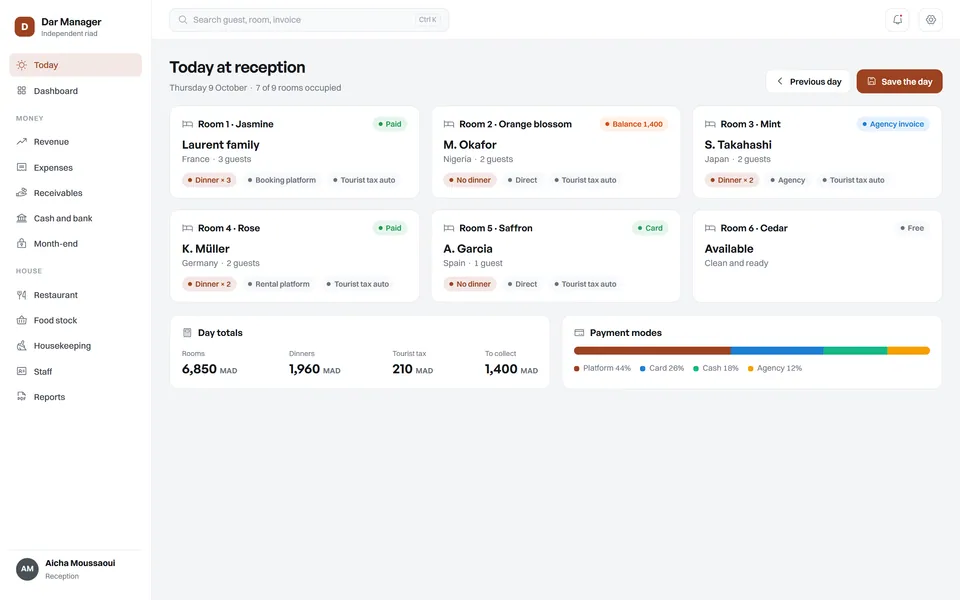Open the notifications bell icon
This screenshot has height=600, width=960.
click(x=897, y=20)
